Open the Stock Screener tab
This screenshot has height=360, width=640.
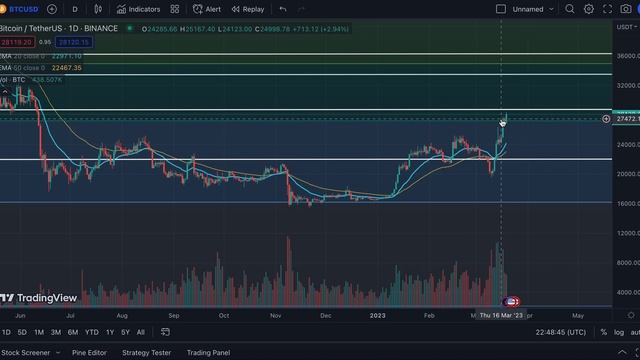[25, 353]
